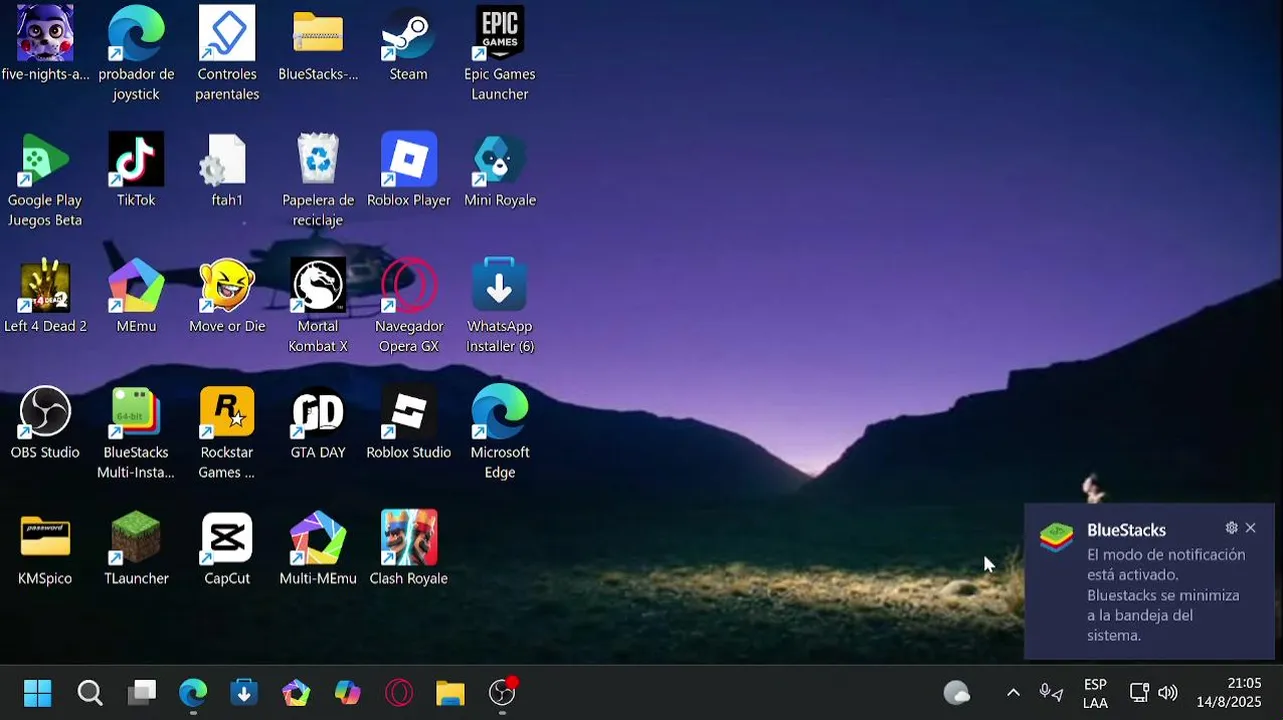Select the MEmu desktop shortcut
This screenshot has width=1283, height=720.
click(x=136, y=296)
